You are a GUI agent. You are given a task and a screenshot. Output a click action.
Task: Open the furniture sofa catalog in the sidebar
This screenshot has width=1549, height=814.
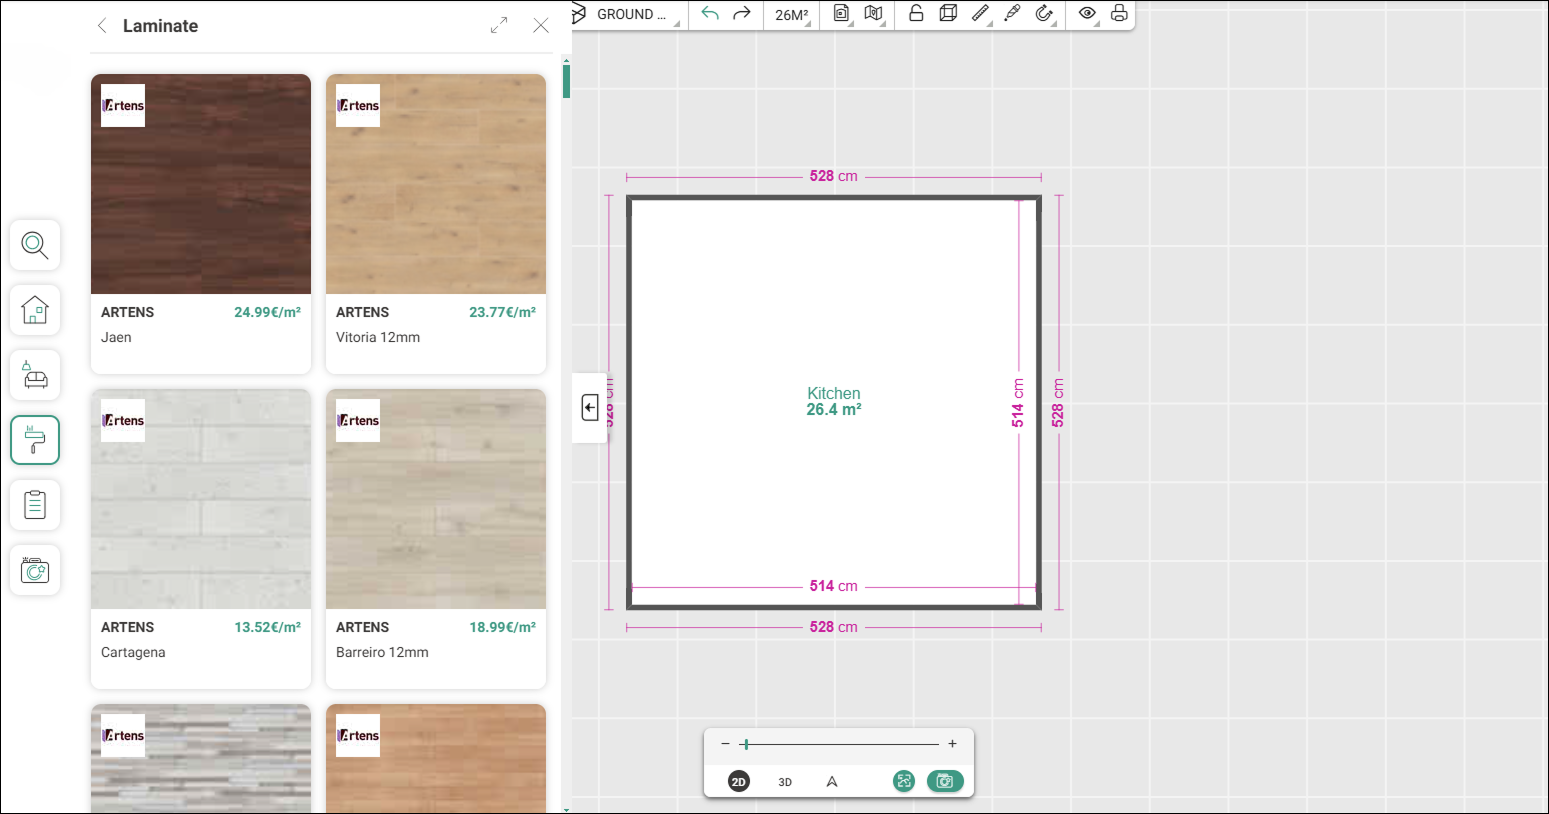[35, 375]
